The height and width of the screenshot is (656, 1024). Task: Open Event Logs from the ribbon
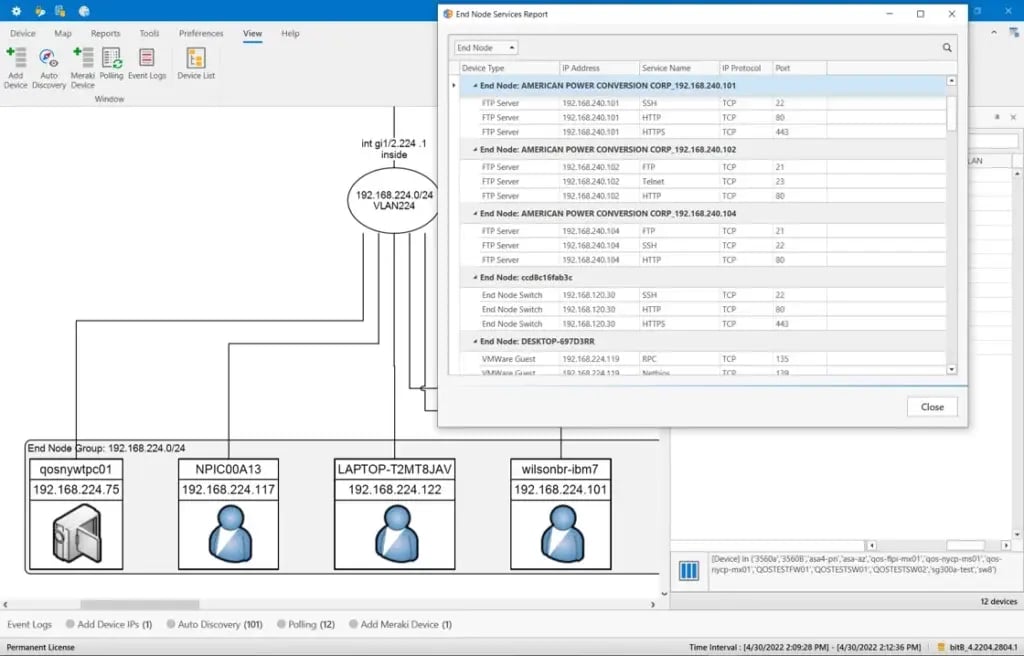pyautogui.click(x=147, y=60)
